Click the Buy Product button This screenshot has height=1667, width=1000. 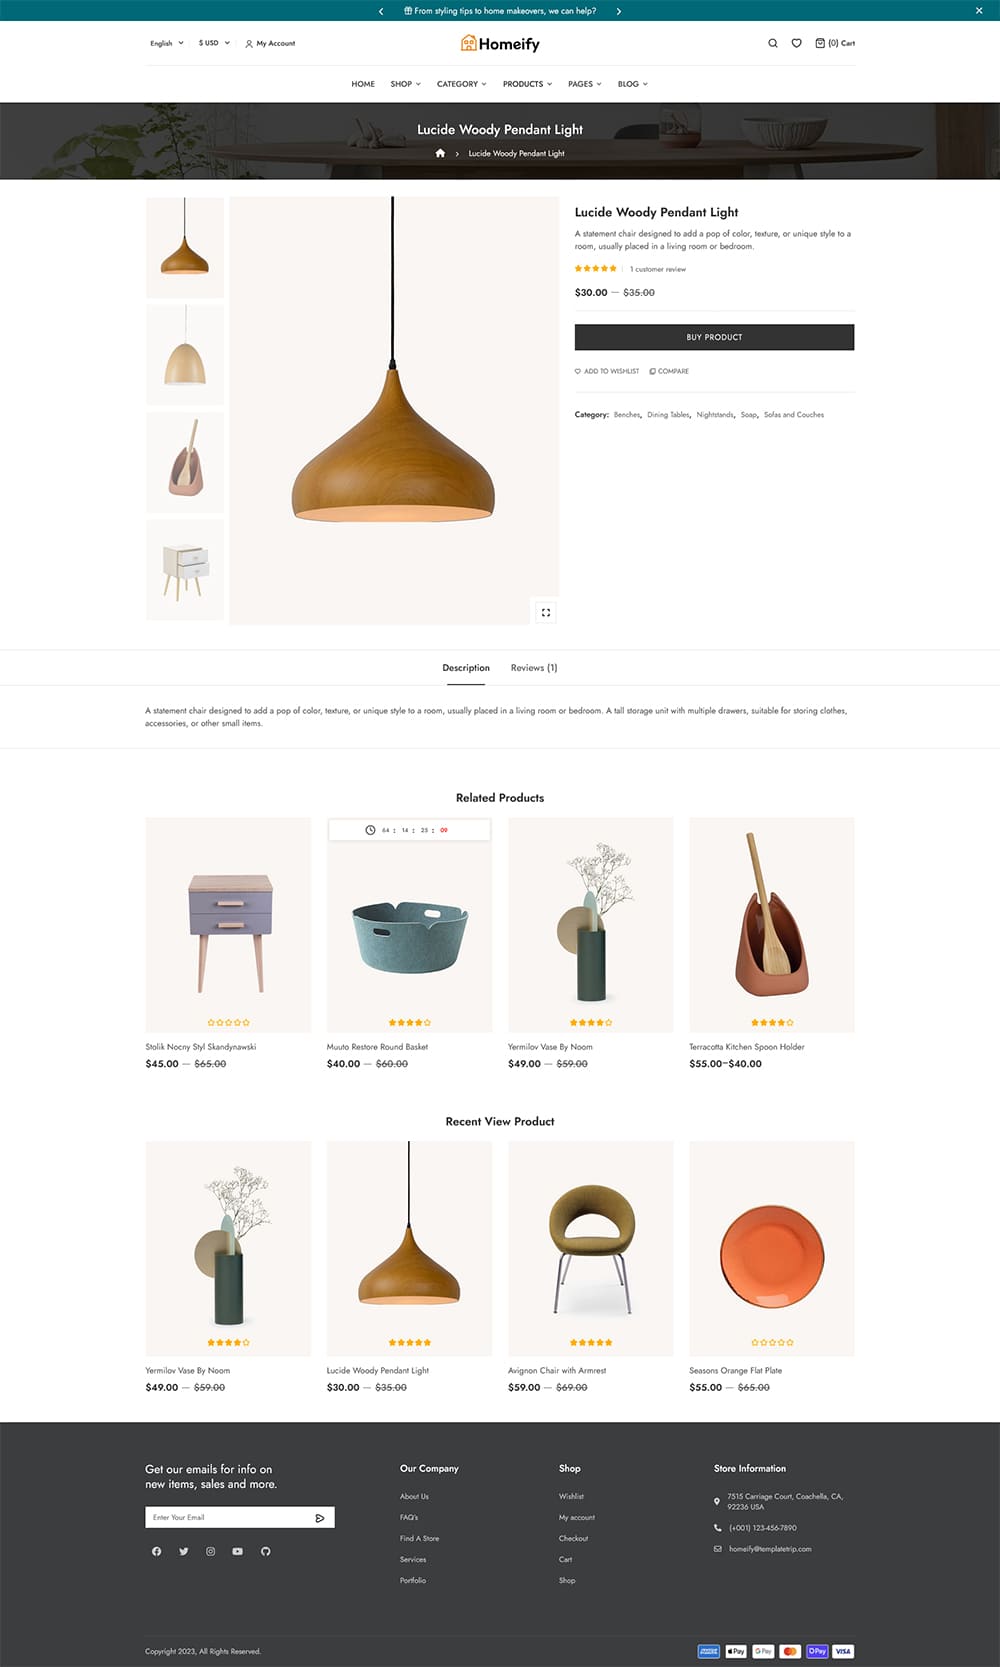(x=714, y=337)
